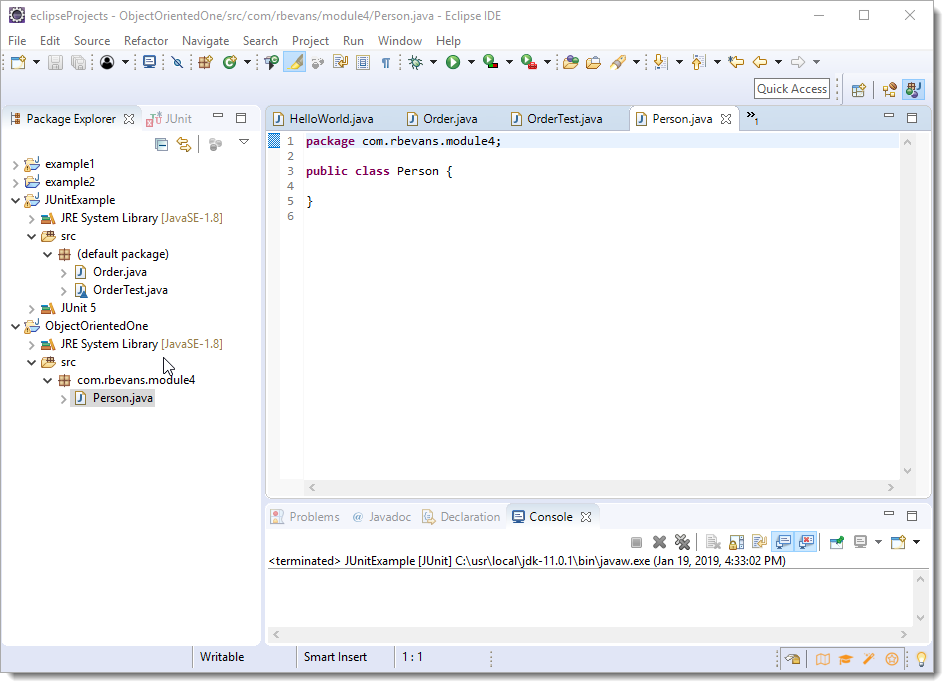Toggle Link with Editor in Package Explorer

coord(183,145)
